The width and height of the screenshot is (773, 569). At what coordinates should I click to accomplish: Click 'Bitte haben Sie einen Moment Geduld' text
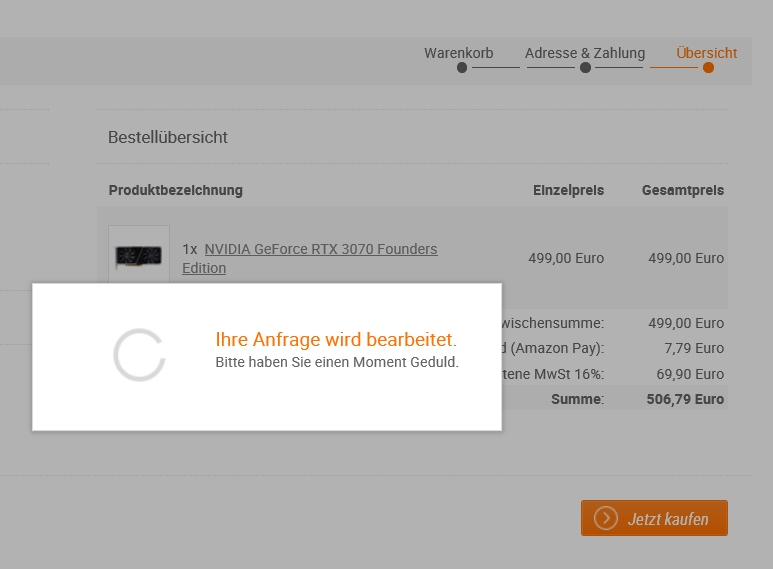[337, 362]
